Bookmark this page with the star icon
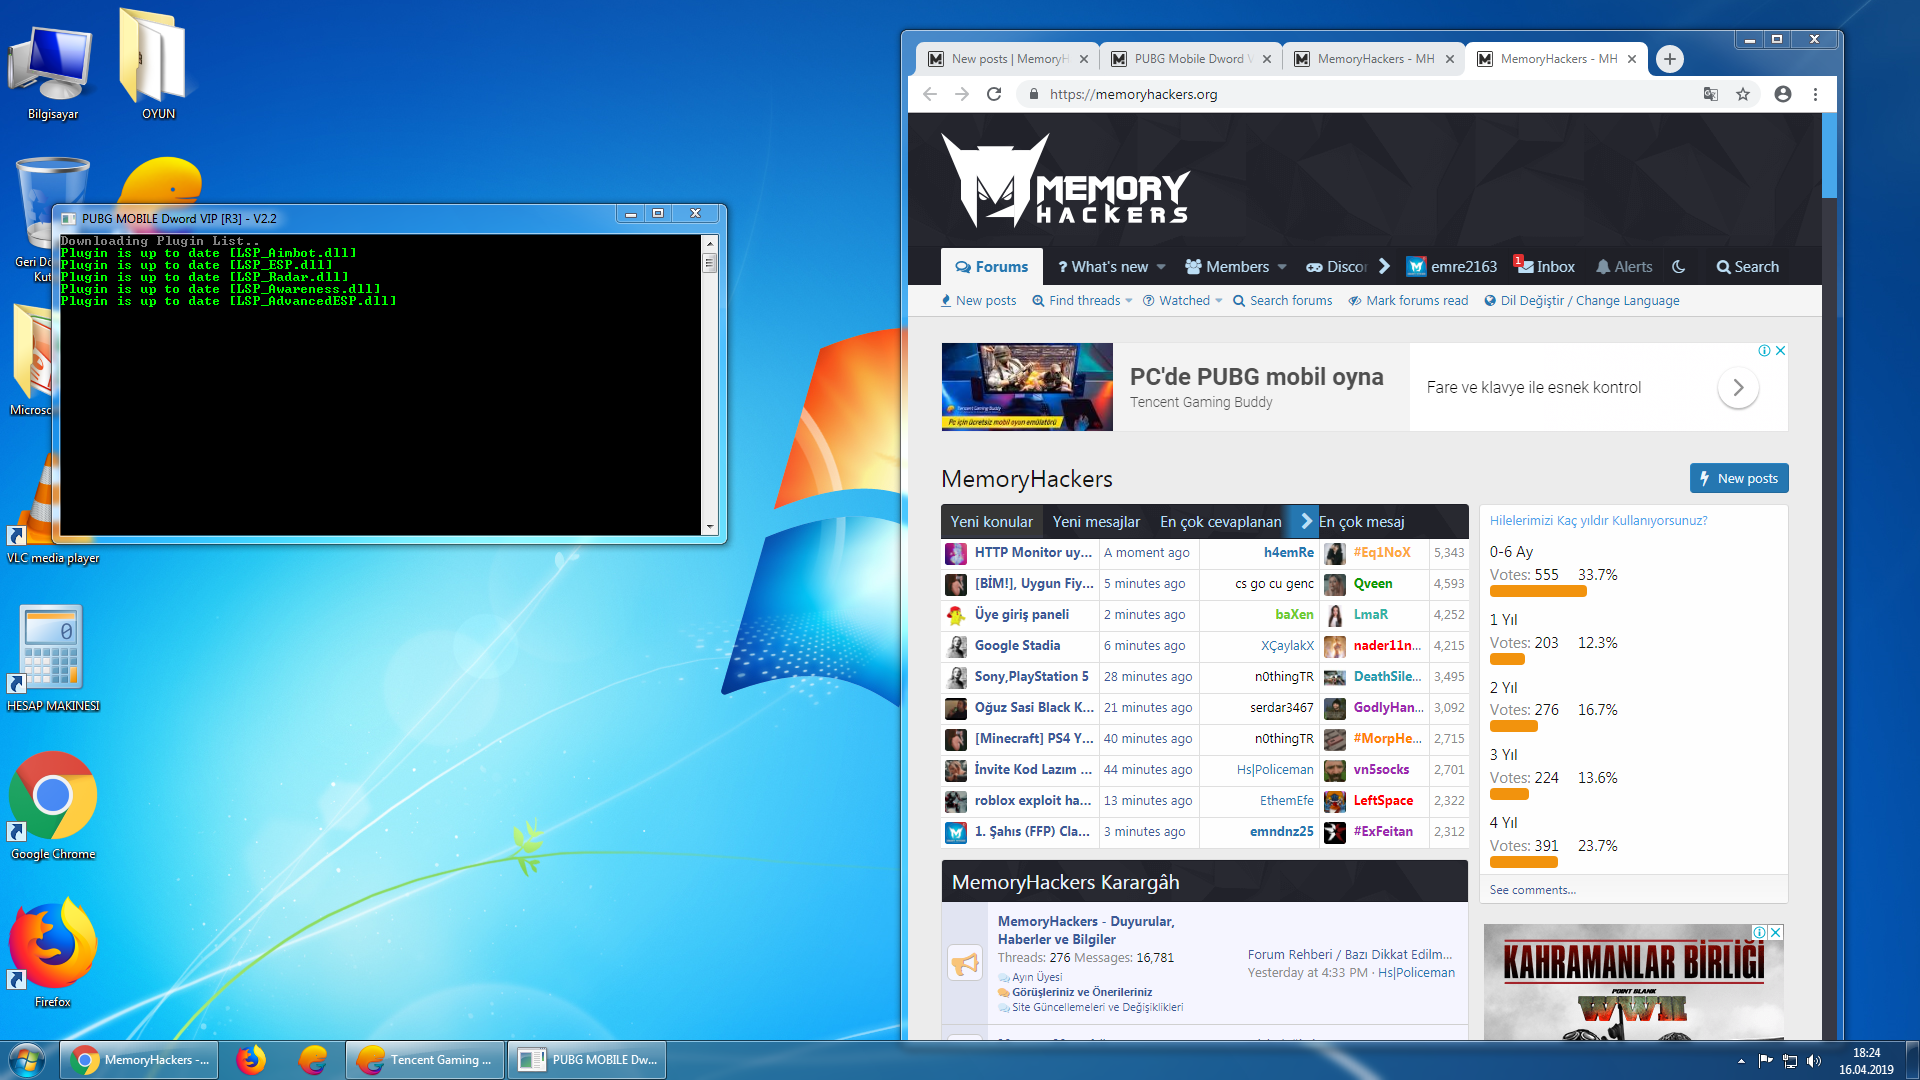The image size is (1920, 1080). 1743,94
